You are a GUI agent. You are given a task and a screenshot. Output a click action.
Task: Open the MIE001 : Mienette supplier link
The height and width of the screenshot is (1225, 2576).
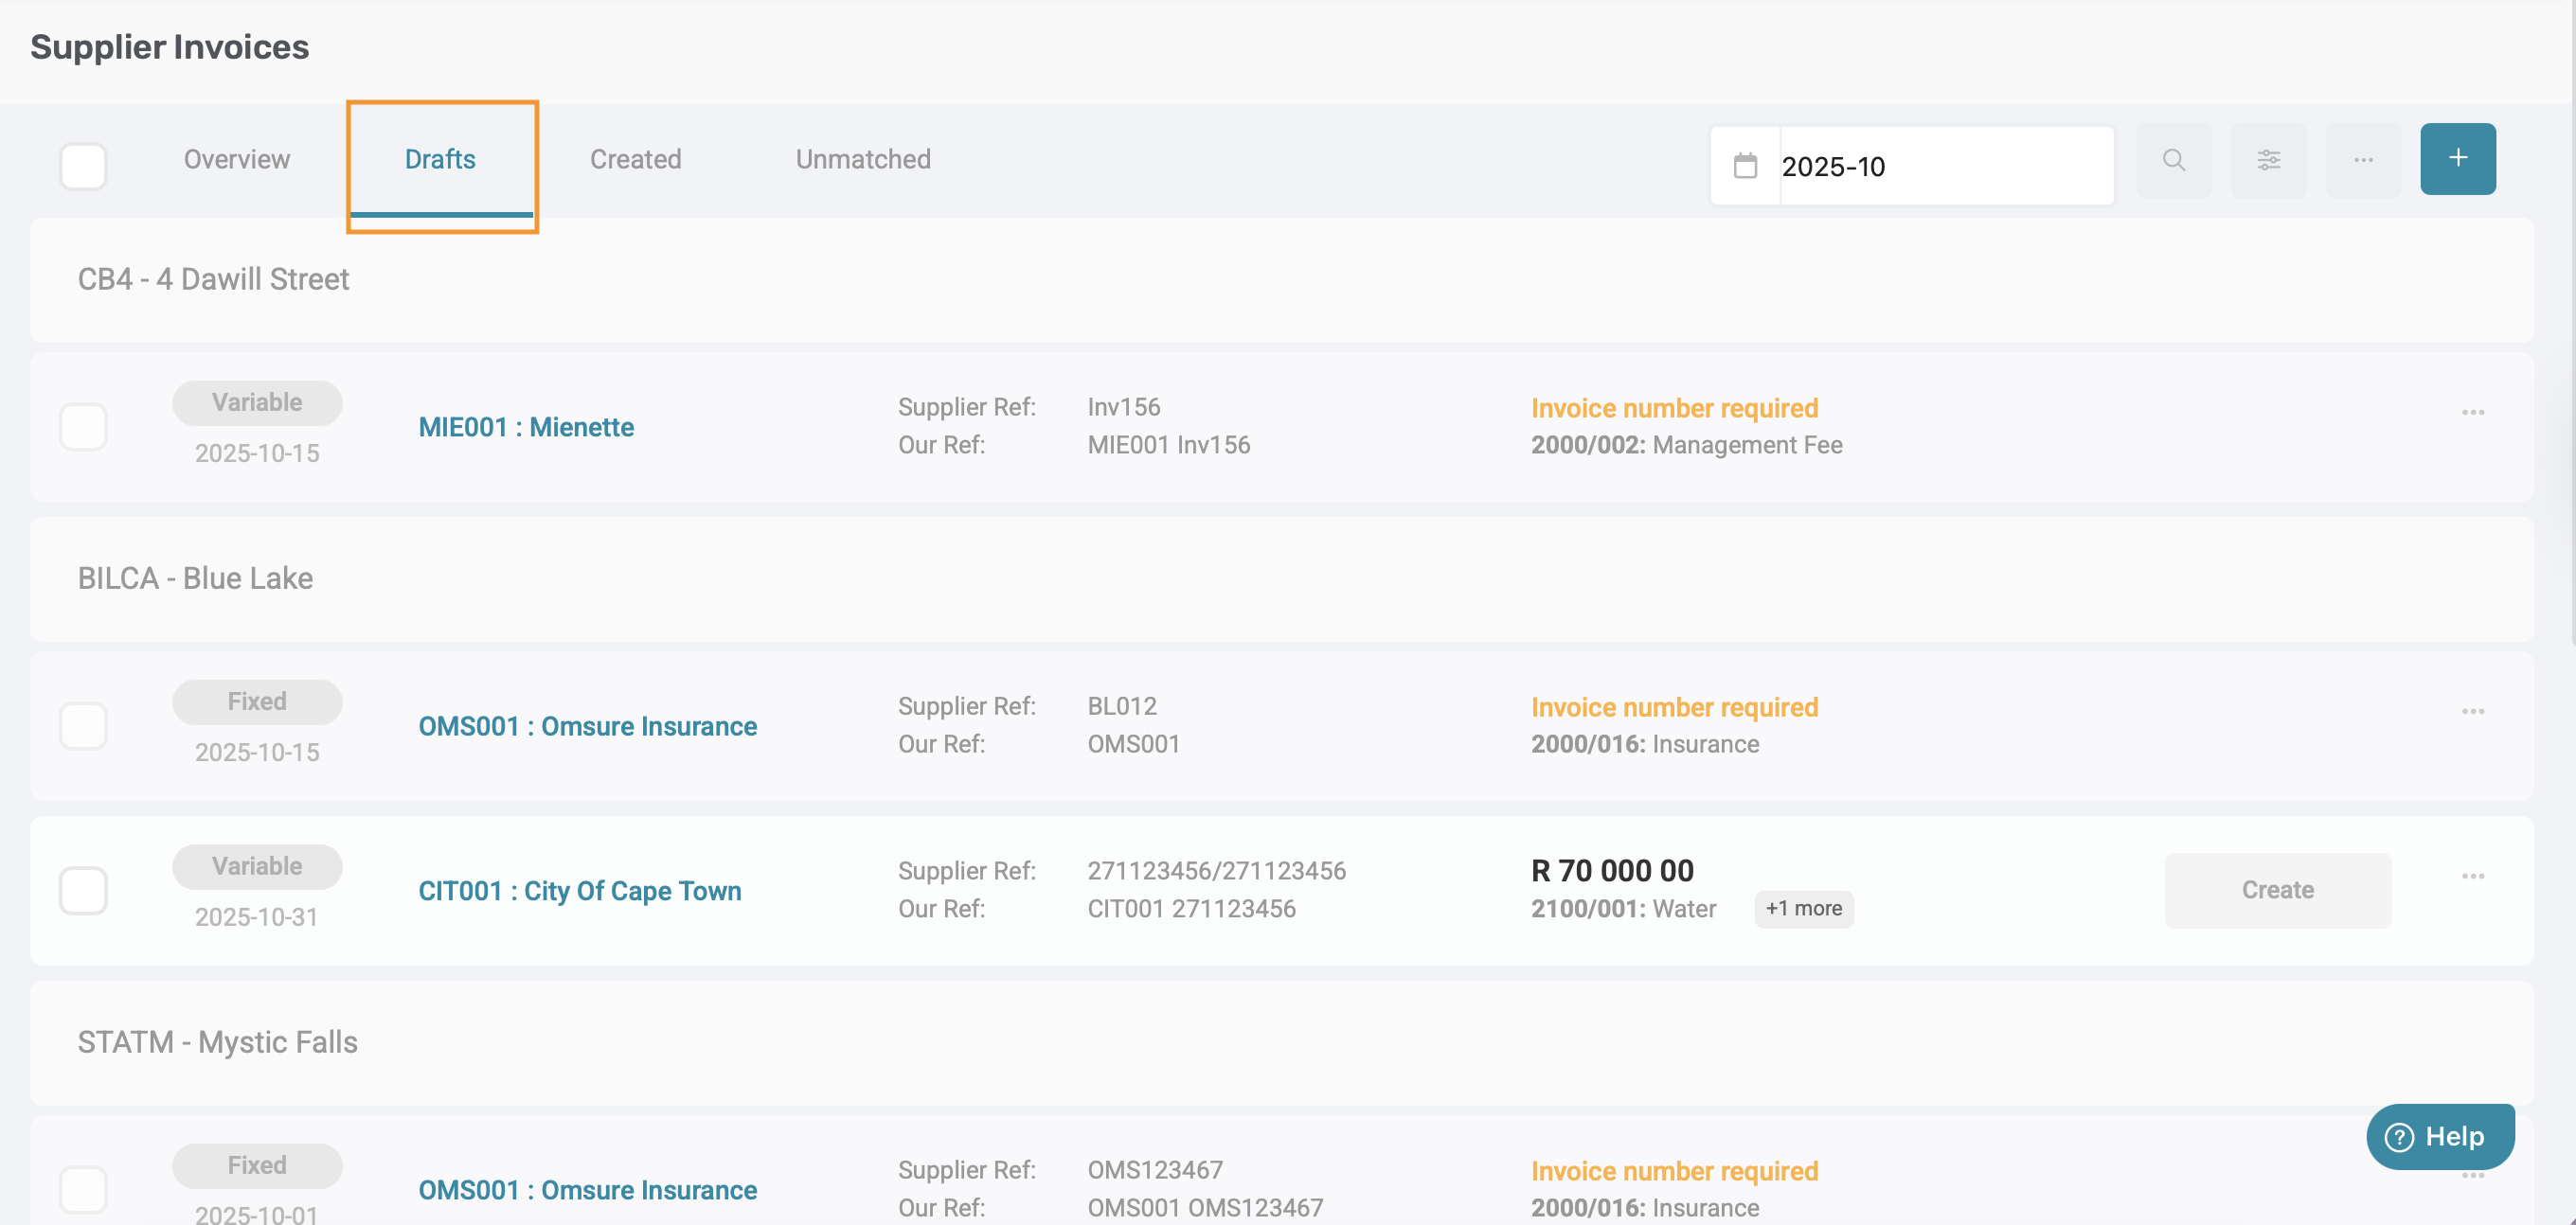[x=526, y=428]
